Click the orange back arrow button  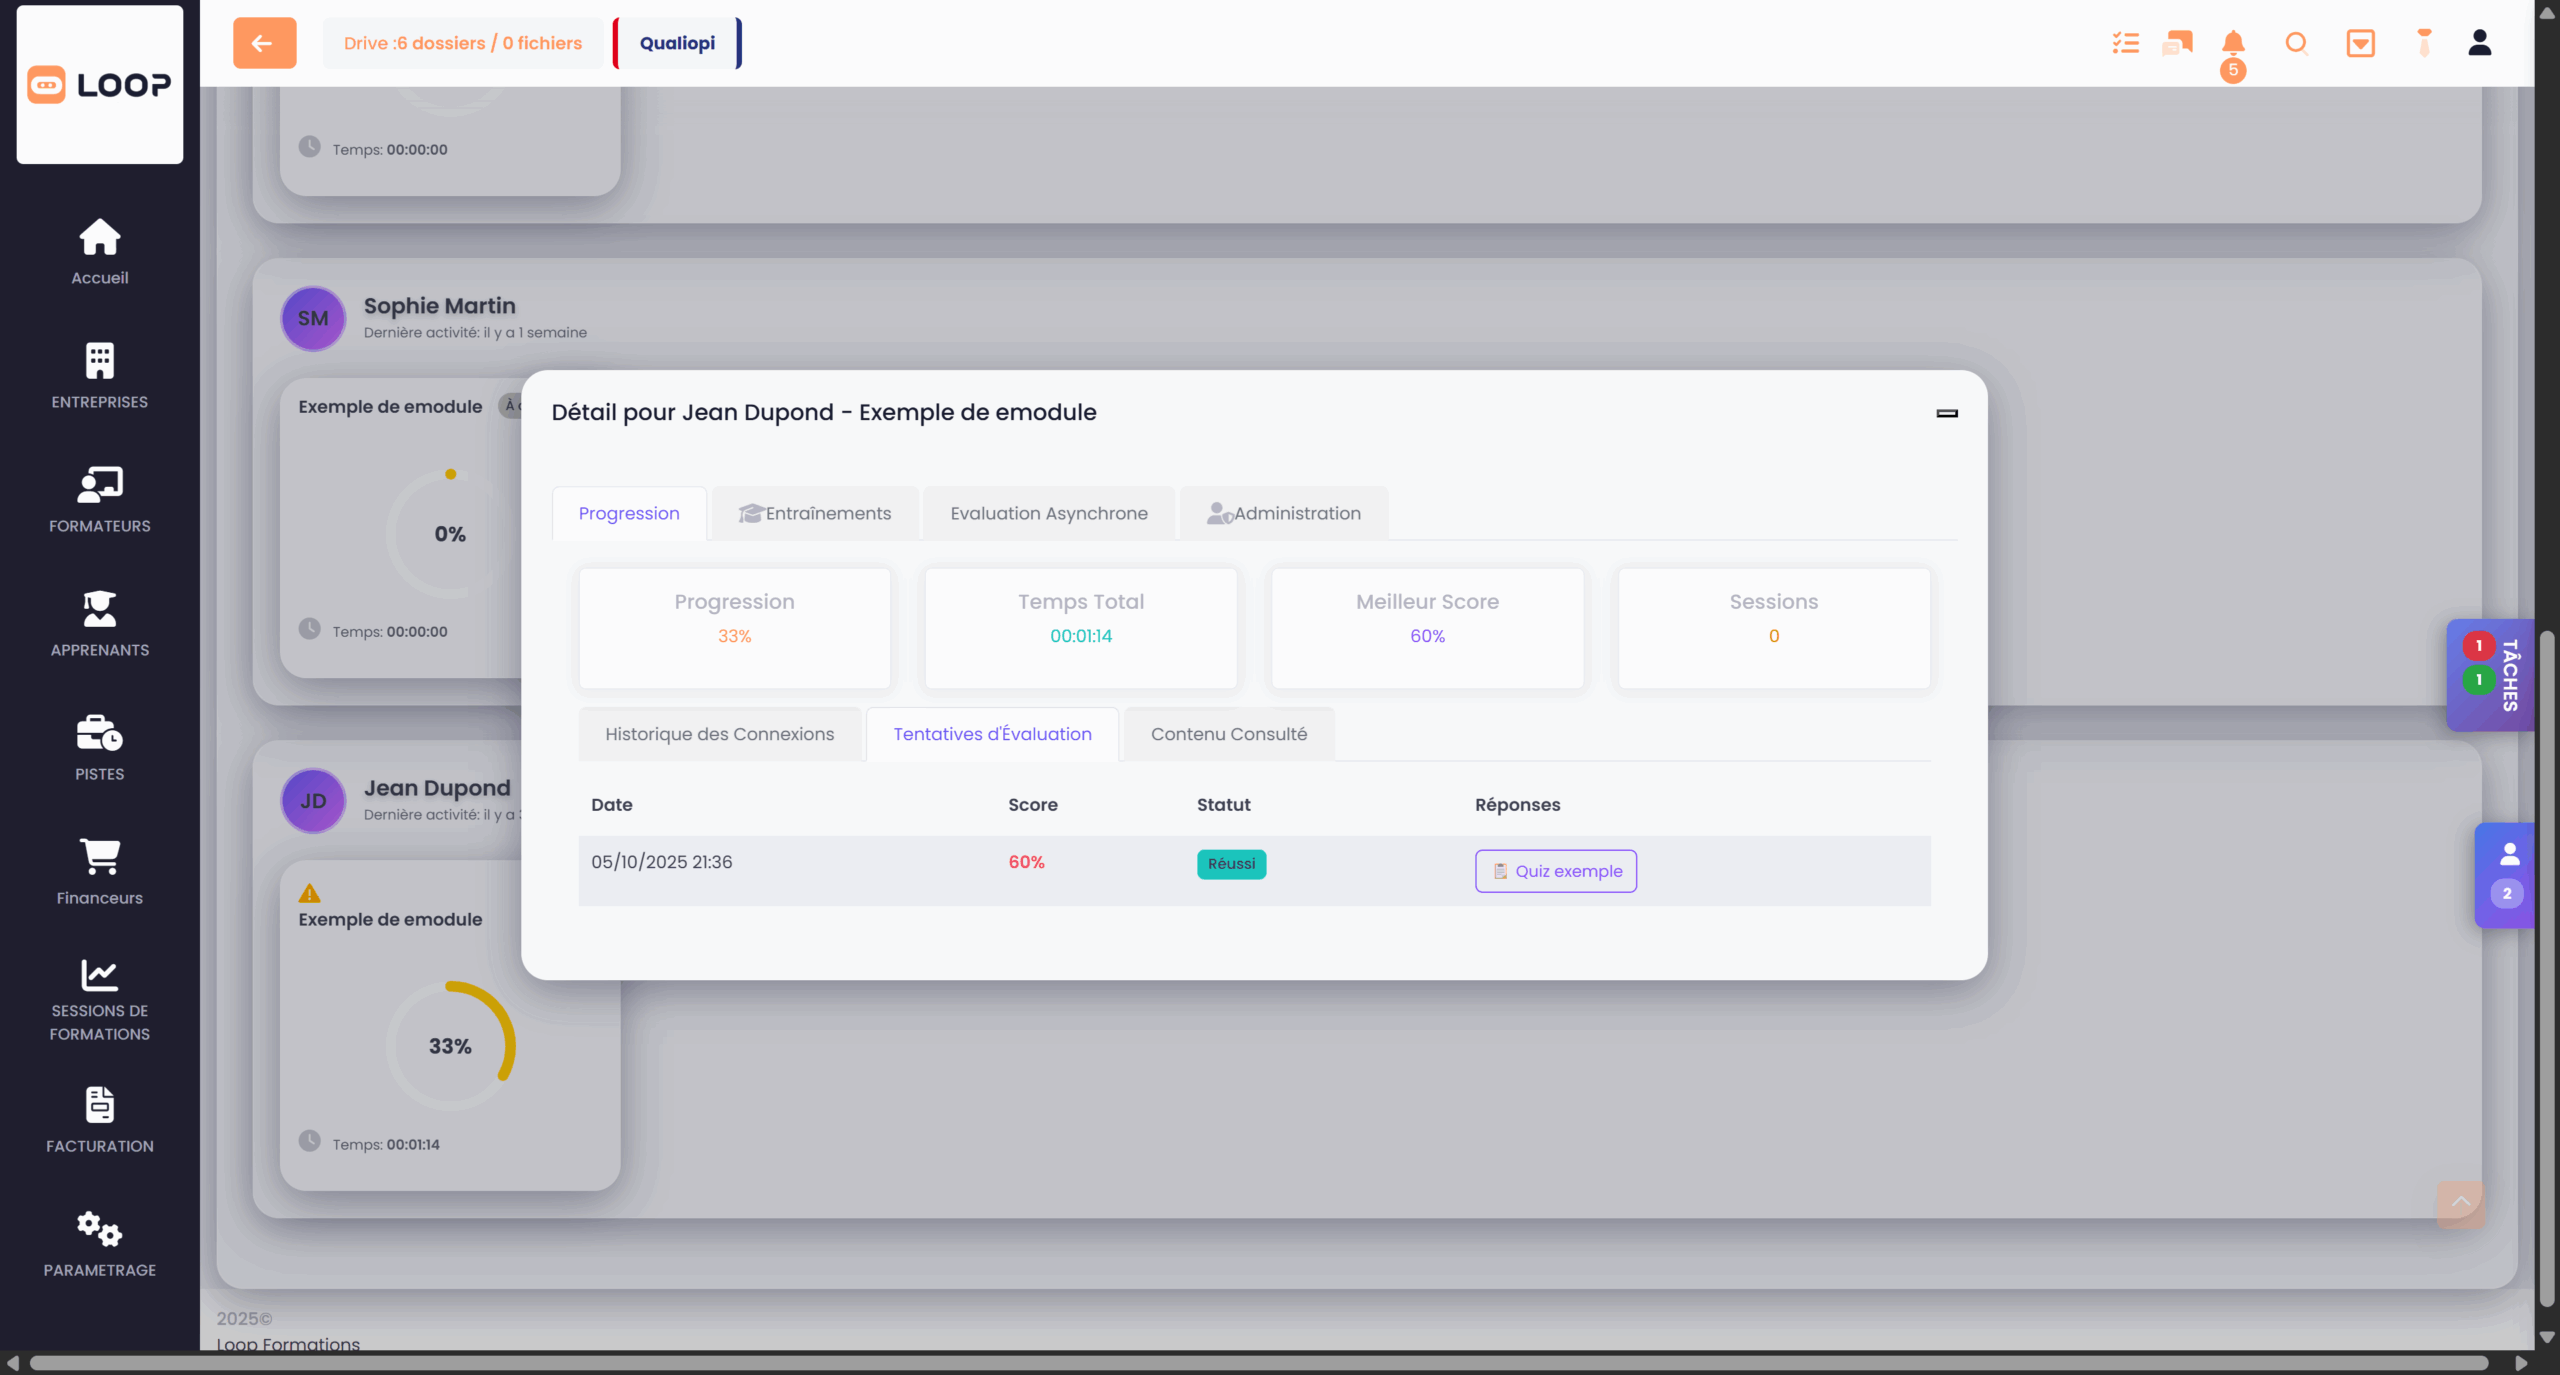264,43
